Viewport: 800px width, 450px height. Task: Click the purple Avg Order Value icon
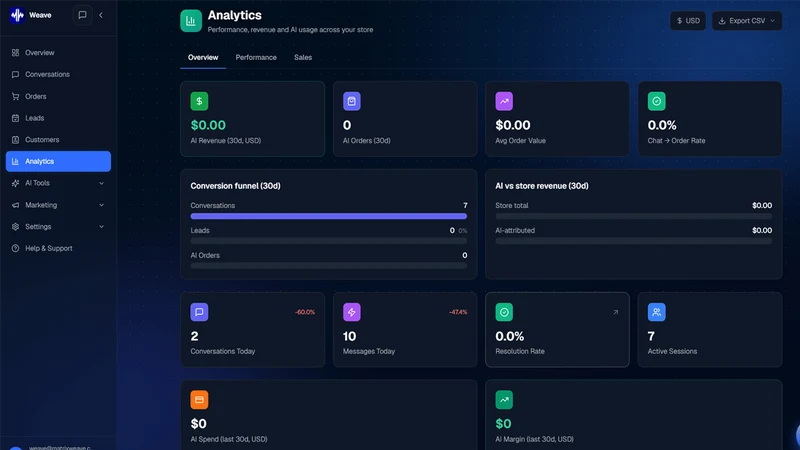(504, 101)
